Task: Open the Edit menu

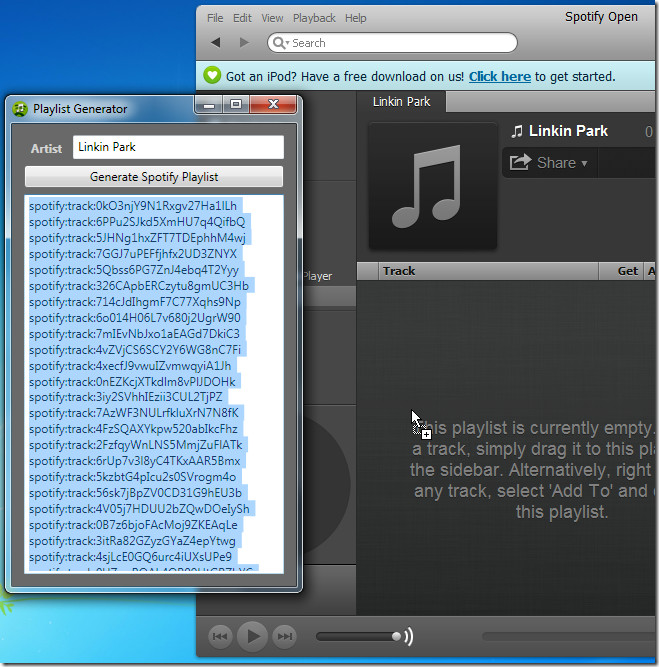Action: click(x=242, y=18)
